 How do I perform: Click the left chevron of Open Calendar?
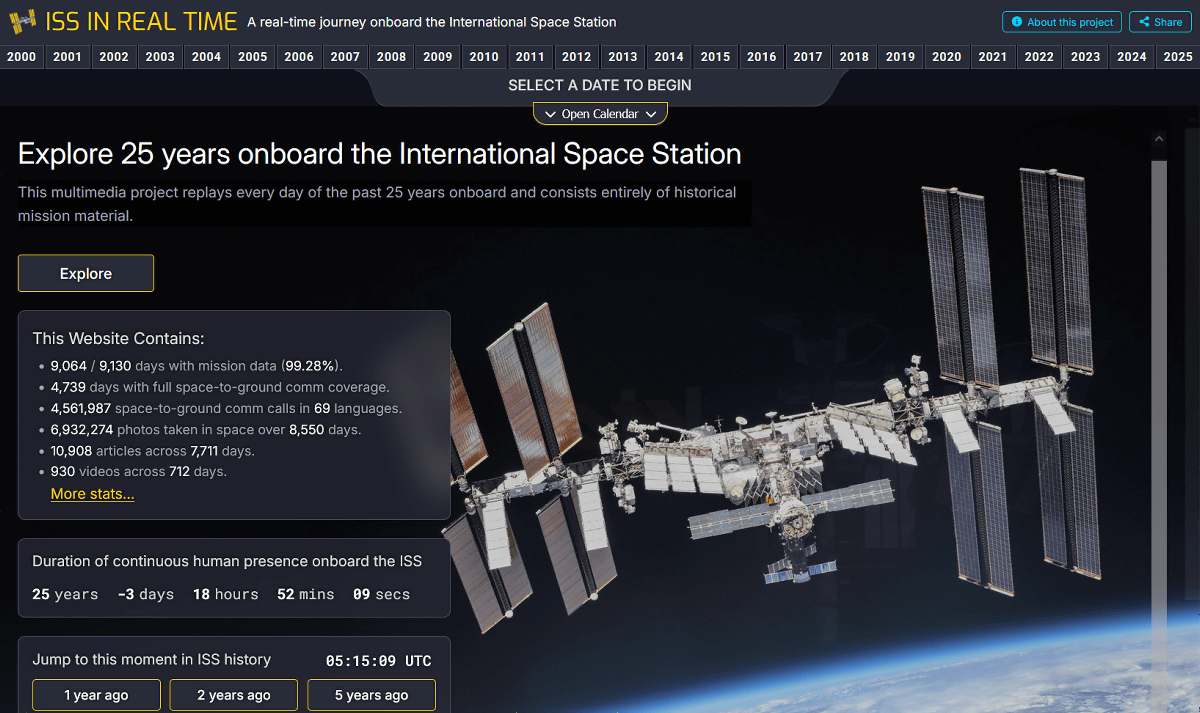(549, 114)
